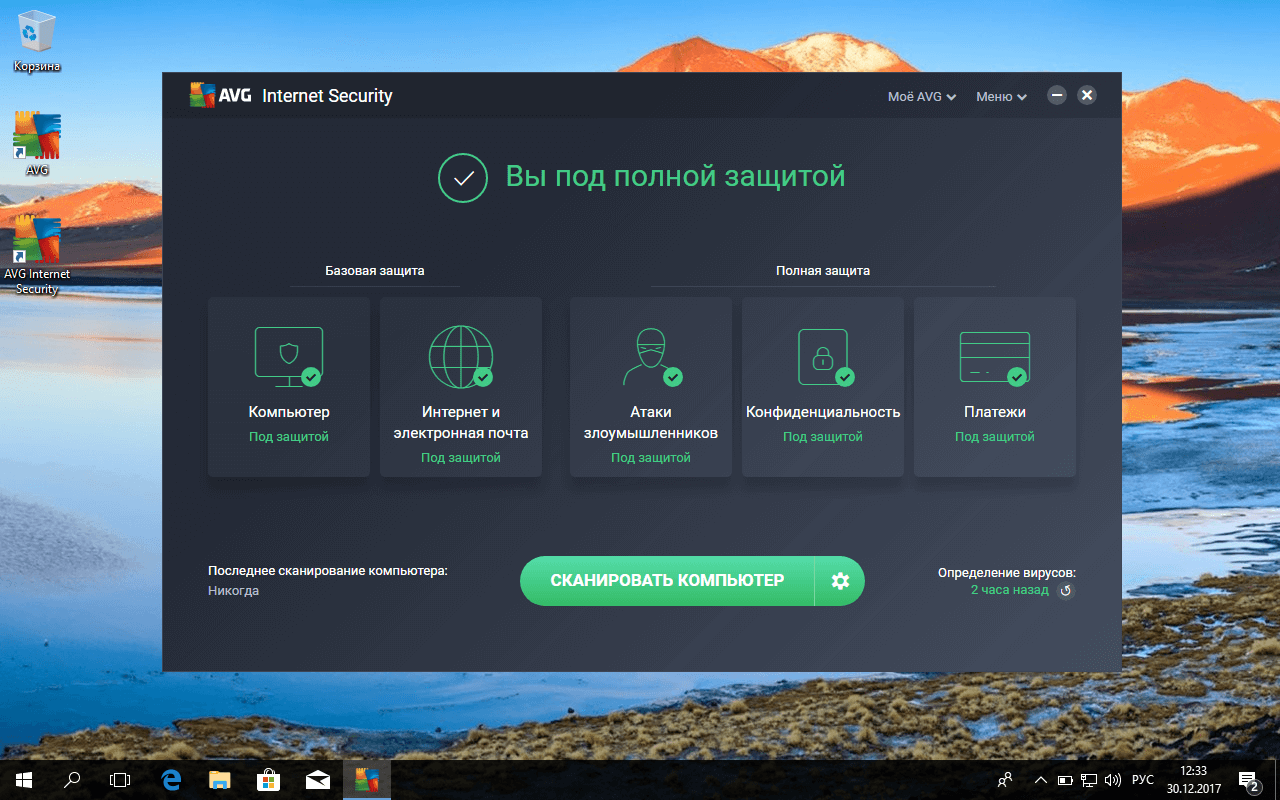The image size is (1280, 800).
Task: Click the Базовая защита section heading
Action: click(x=375, y=271)
